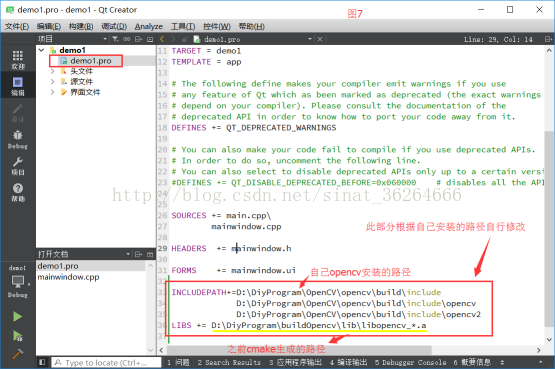
Task: Open the 6 概要信息 output pane
Action: tap(472, 362)
